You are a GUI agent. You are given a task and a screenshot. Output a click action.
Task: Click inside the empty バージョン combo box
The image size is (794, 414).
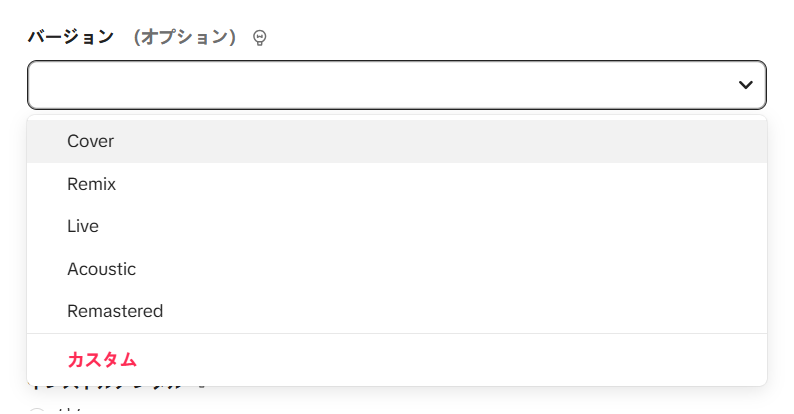[x=380, y=85]
